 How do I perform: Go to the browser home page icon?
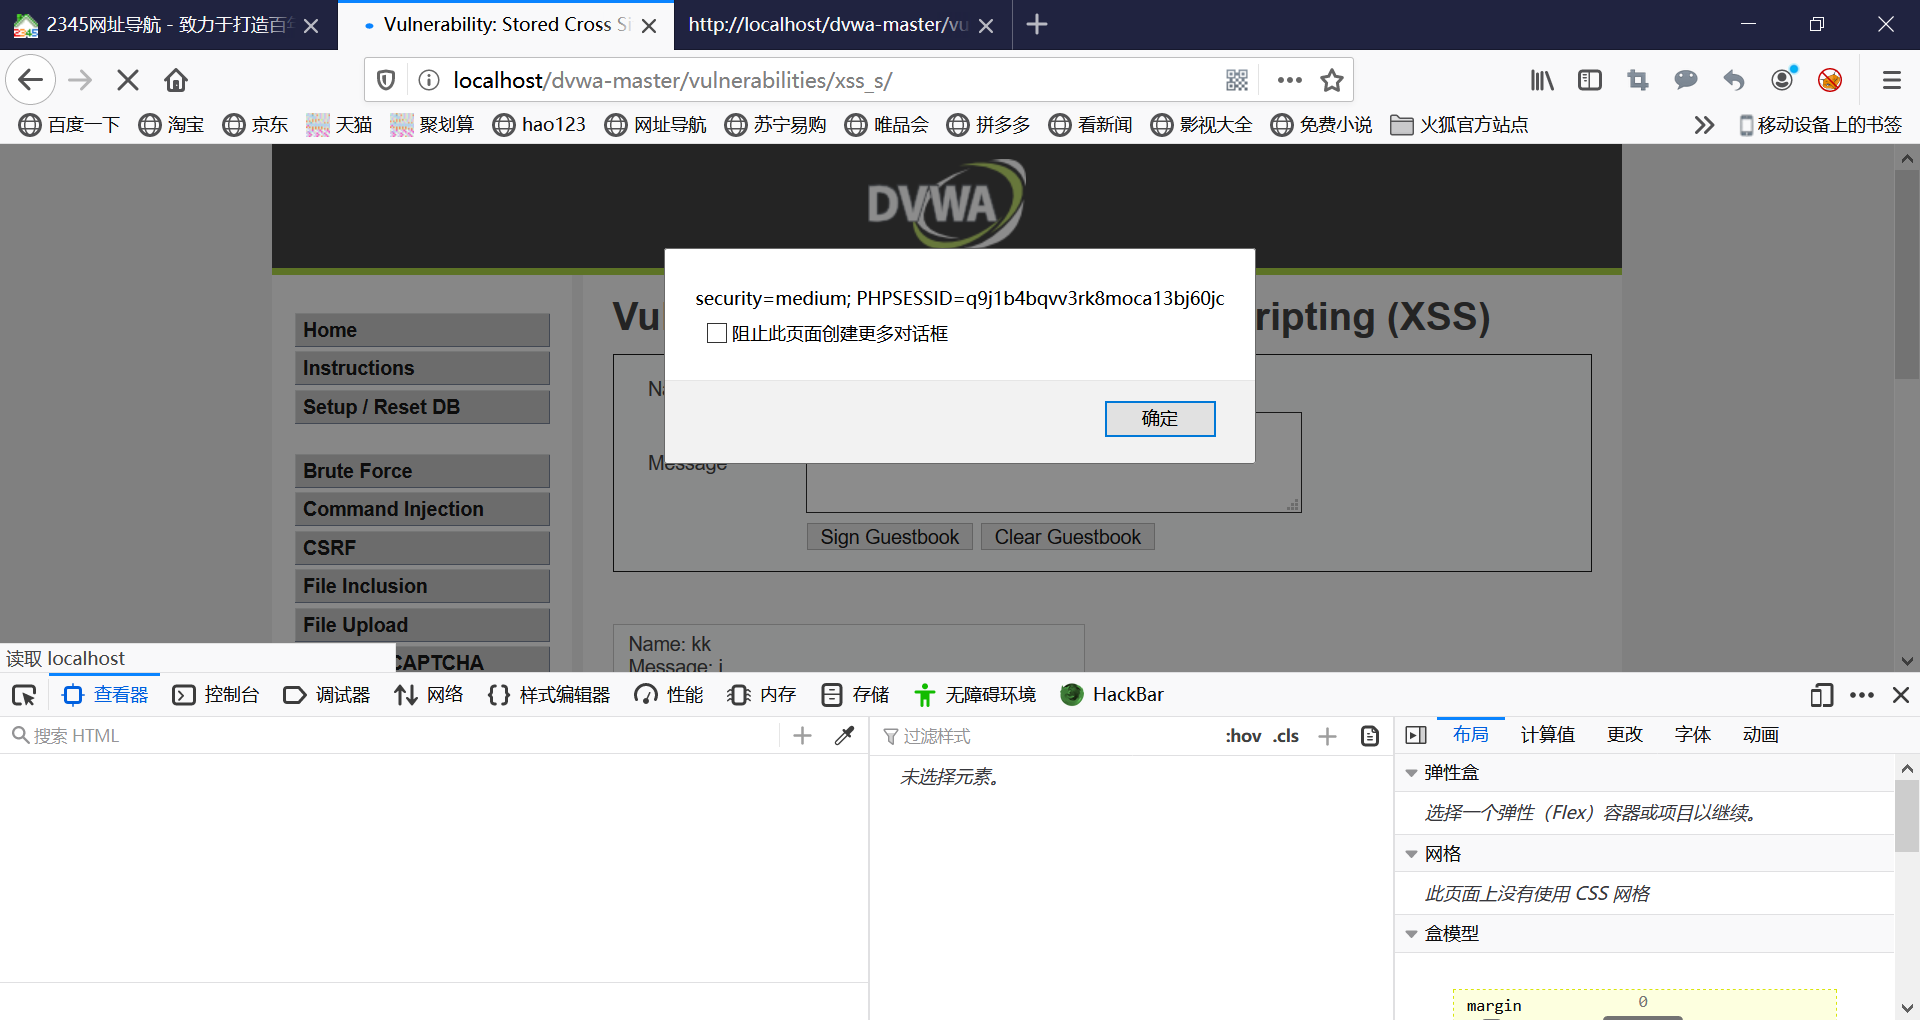click(x=176, y=80)
